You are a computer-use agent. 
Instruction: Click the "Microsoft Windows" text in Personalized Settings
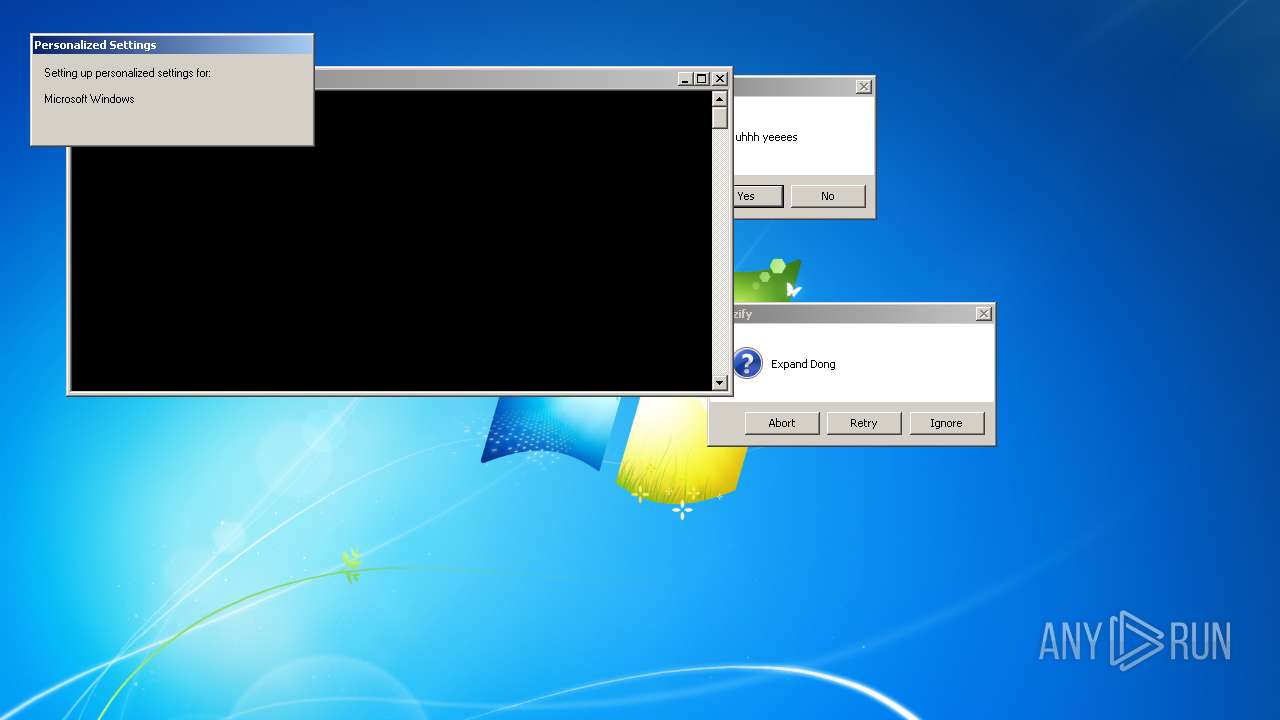pos(89,99)
